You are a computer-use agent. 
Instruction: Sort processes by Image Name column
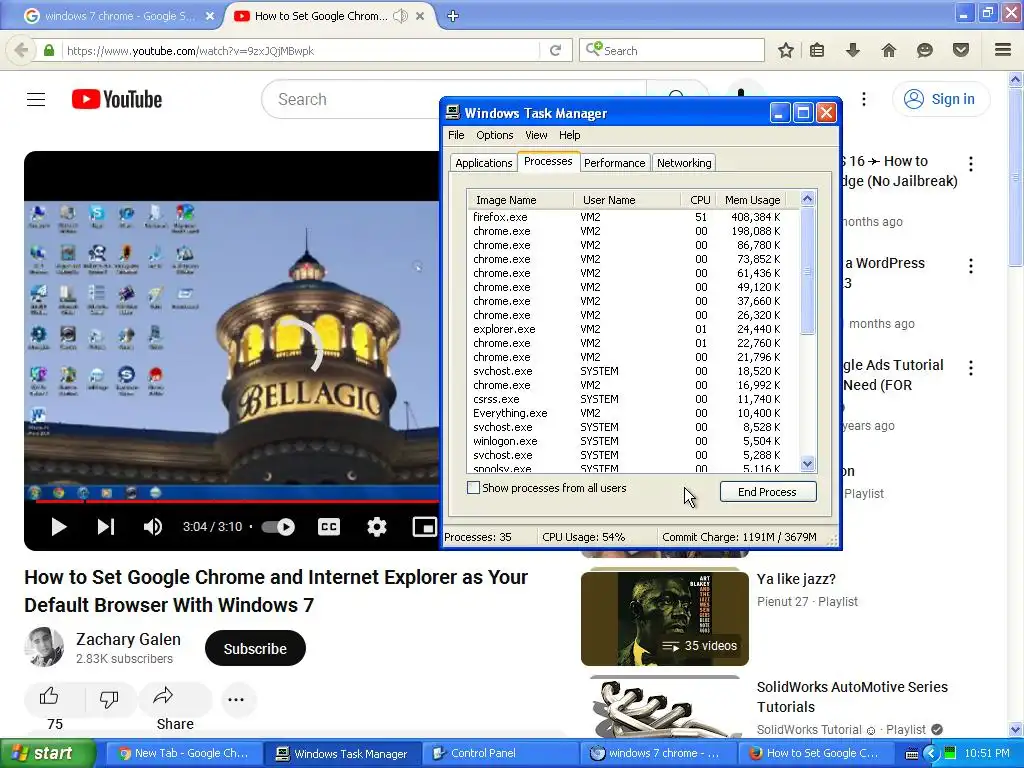coord(520,200)
